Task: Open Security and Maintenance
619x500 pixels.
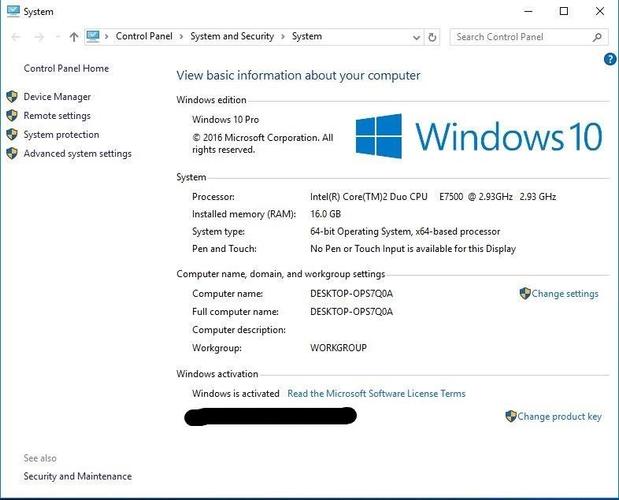Action: 77,476
